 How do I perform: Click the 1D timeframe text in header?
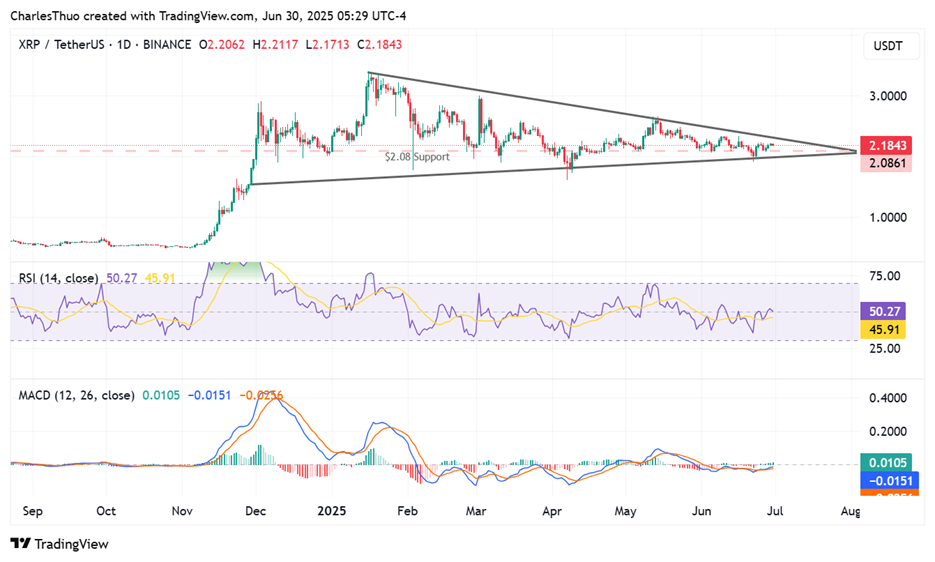tap(123, 45)
